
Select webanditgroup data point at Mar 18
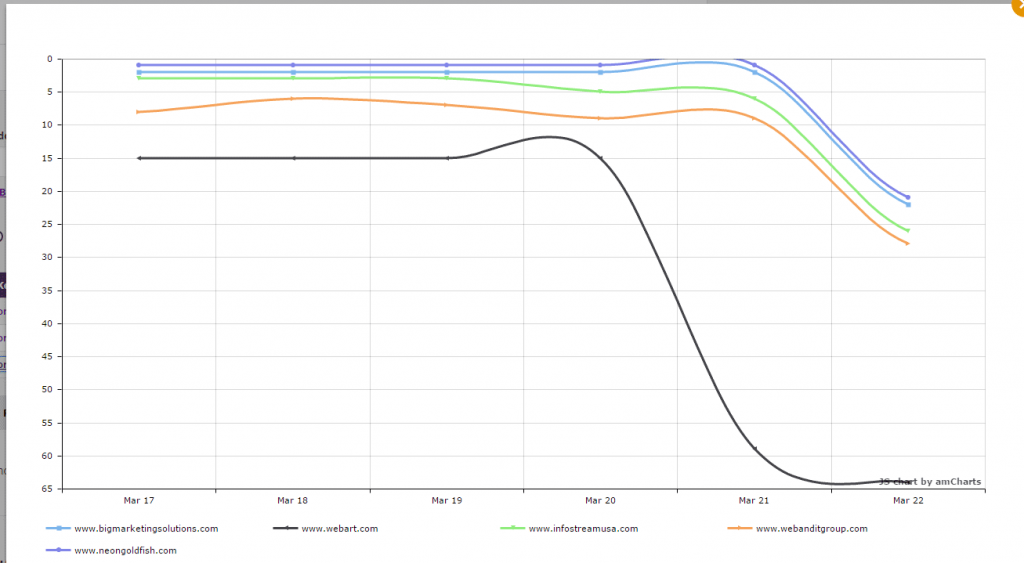pyautogui.click(x=292, y=99)
